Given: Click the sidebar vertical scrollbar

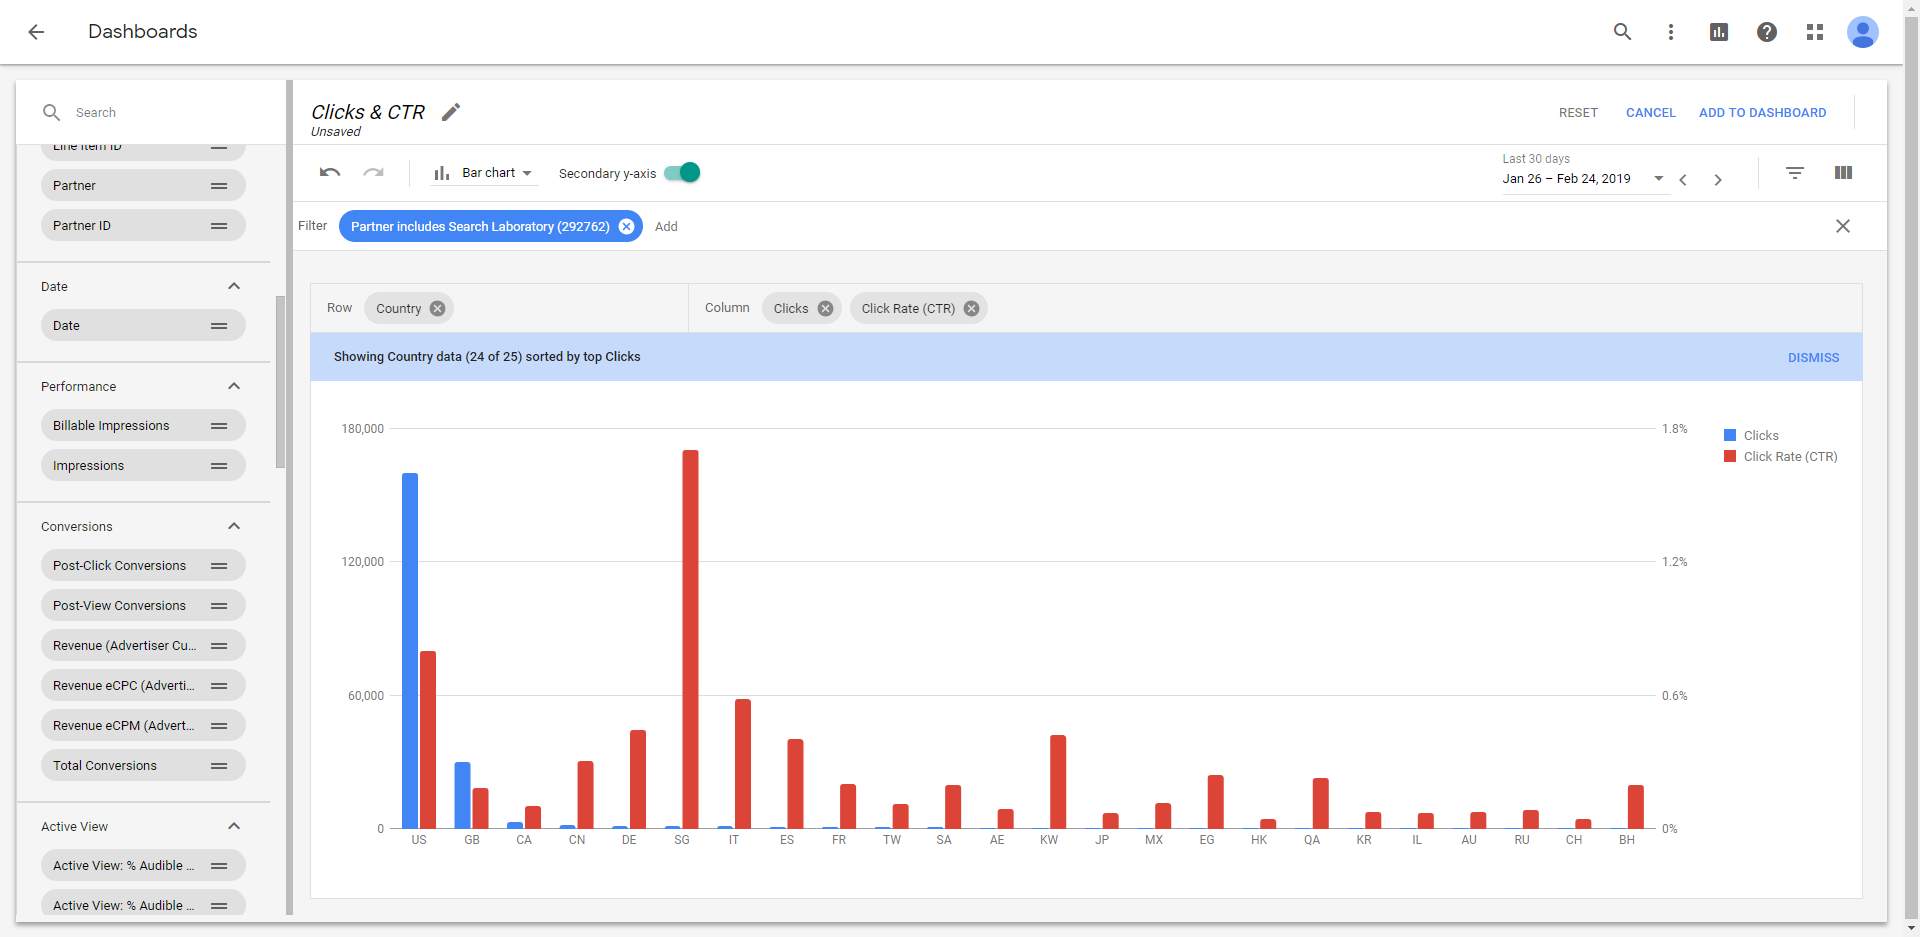Looking at the screenshot, I should coord(281,380).
